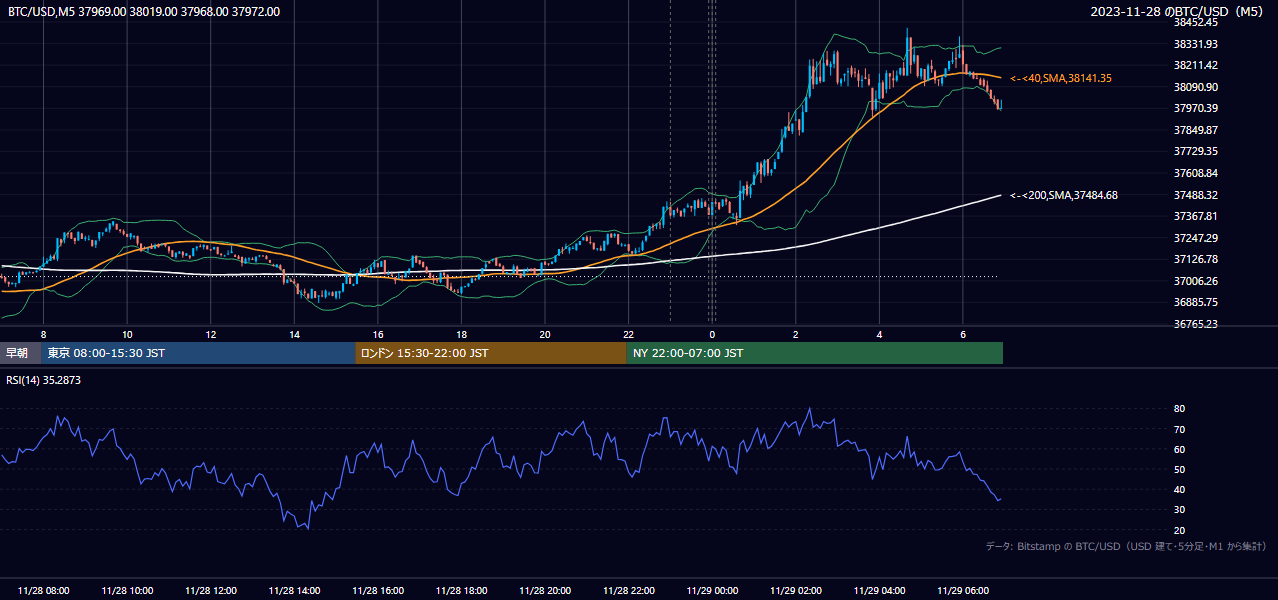This screenshot has width=1278, height=600.
Task: Click price axis value 36765.23
Action: [1195, 324]
